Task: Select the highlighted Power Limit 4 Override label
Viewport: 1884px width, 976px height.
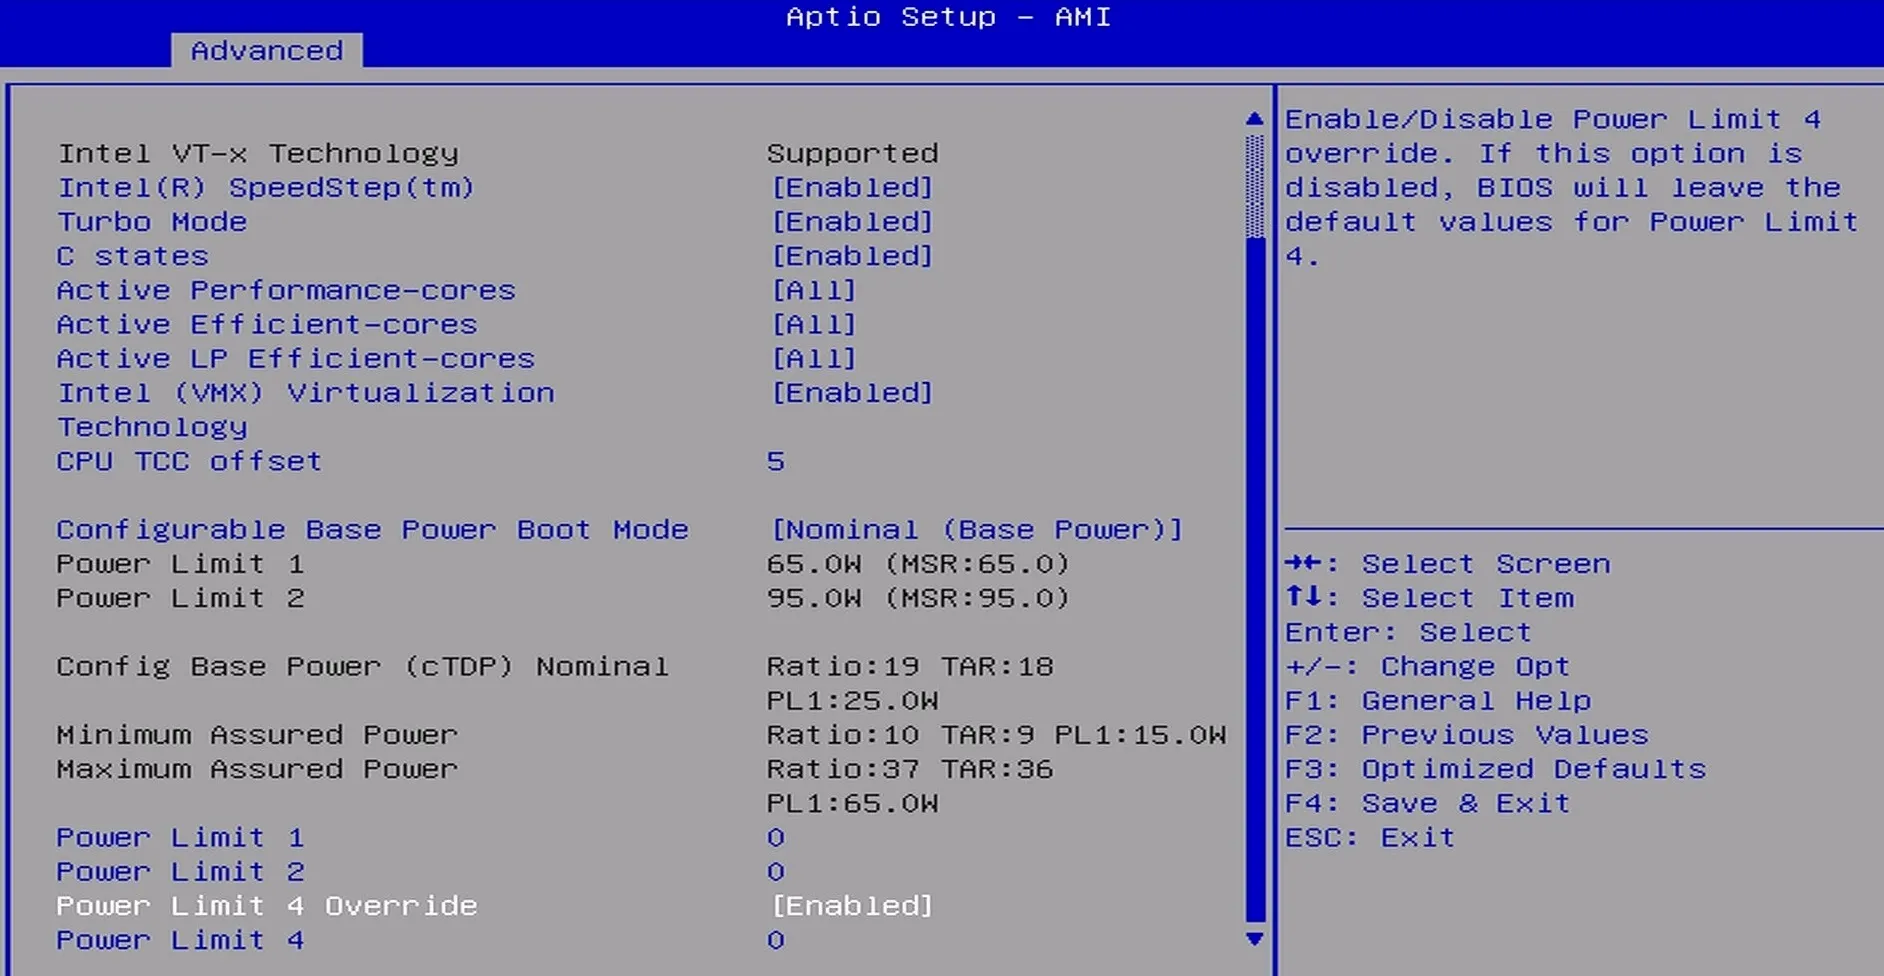Action: click(267, 906)
